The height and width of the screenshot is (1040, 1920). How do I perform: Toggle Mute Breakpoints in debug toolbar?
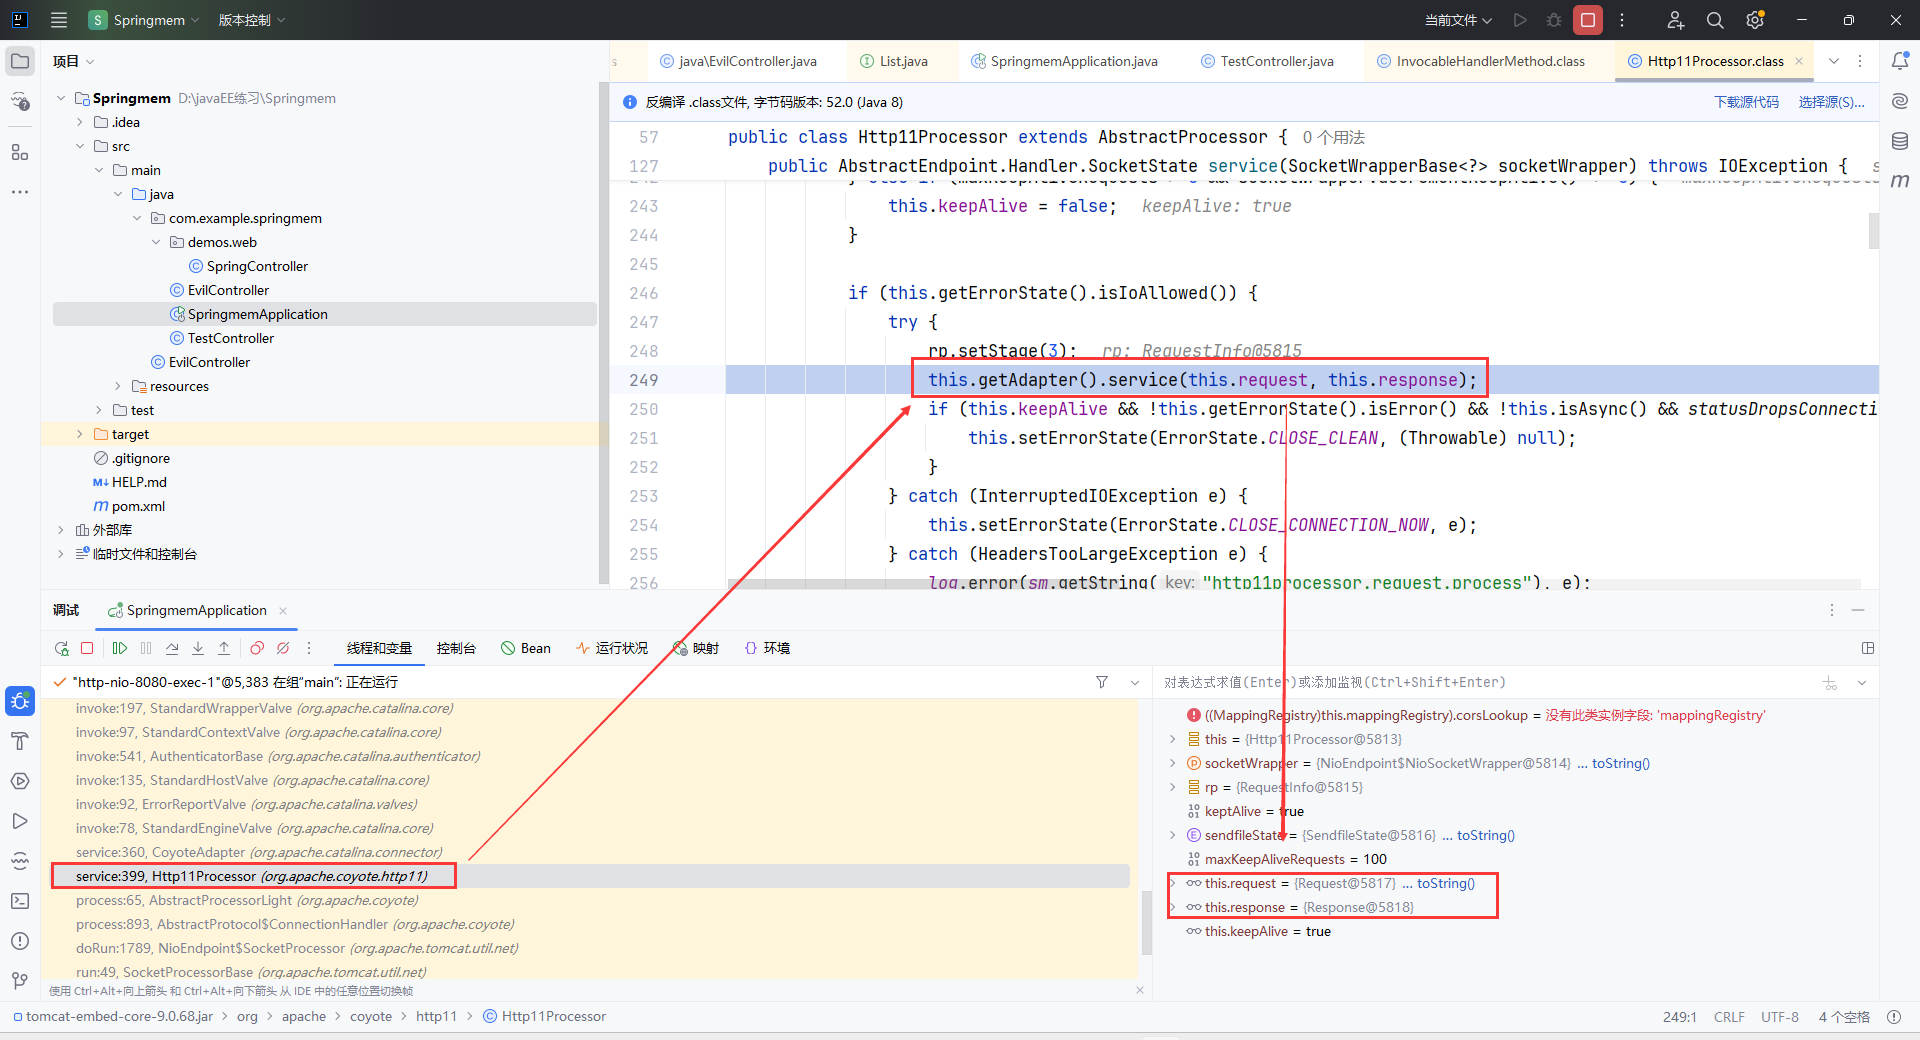(283, 648)
